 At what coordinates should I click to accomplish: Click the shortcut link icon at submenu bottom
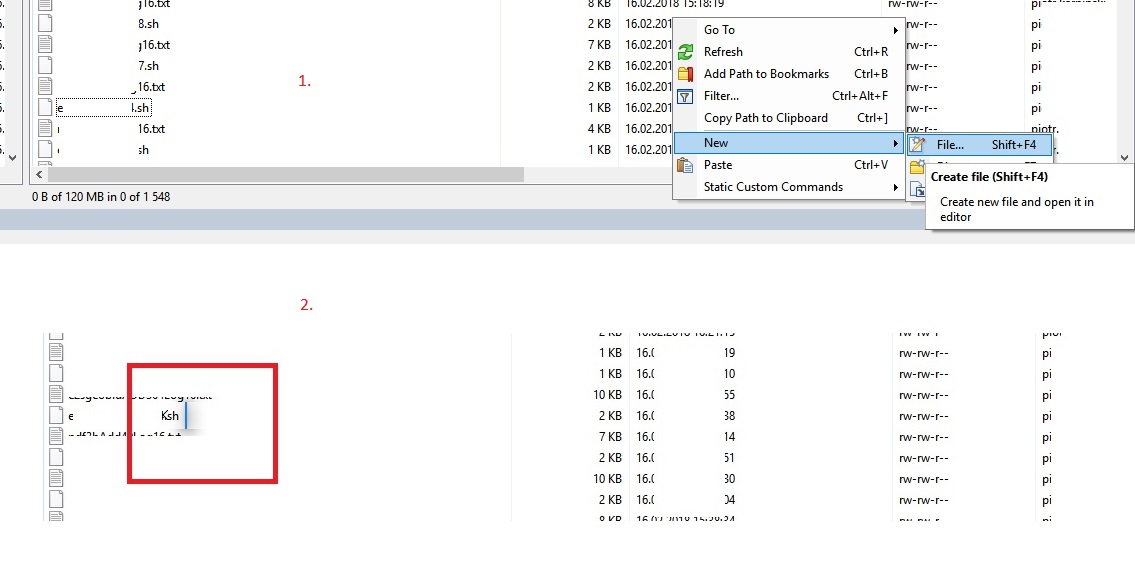click(918, 190)
